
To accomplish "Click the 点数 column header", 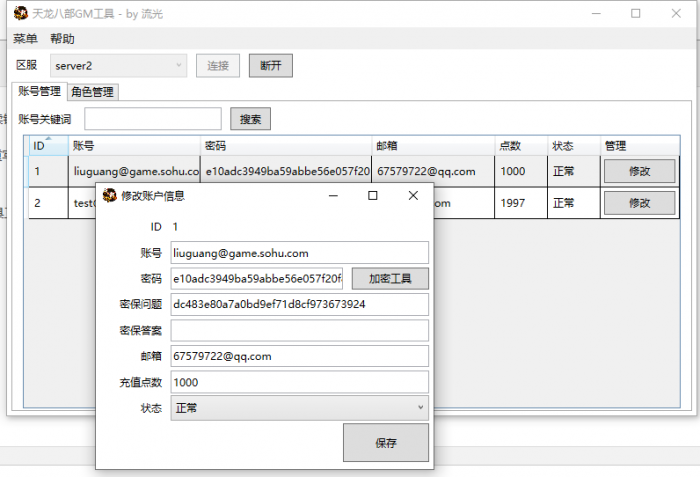I will 521,146.
